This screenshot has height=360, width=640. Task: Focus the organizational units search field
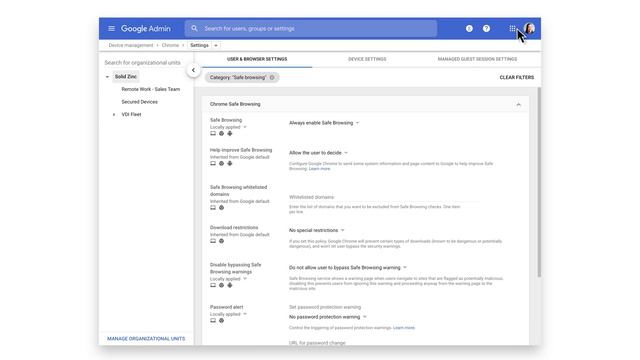142,62
